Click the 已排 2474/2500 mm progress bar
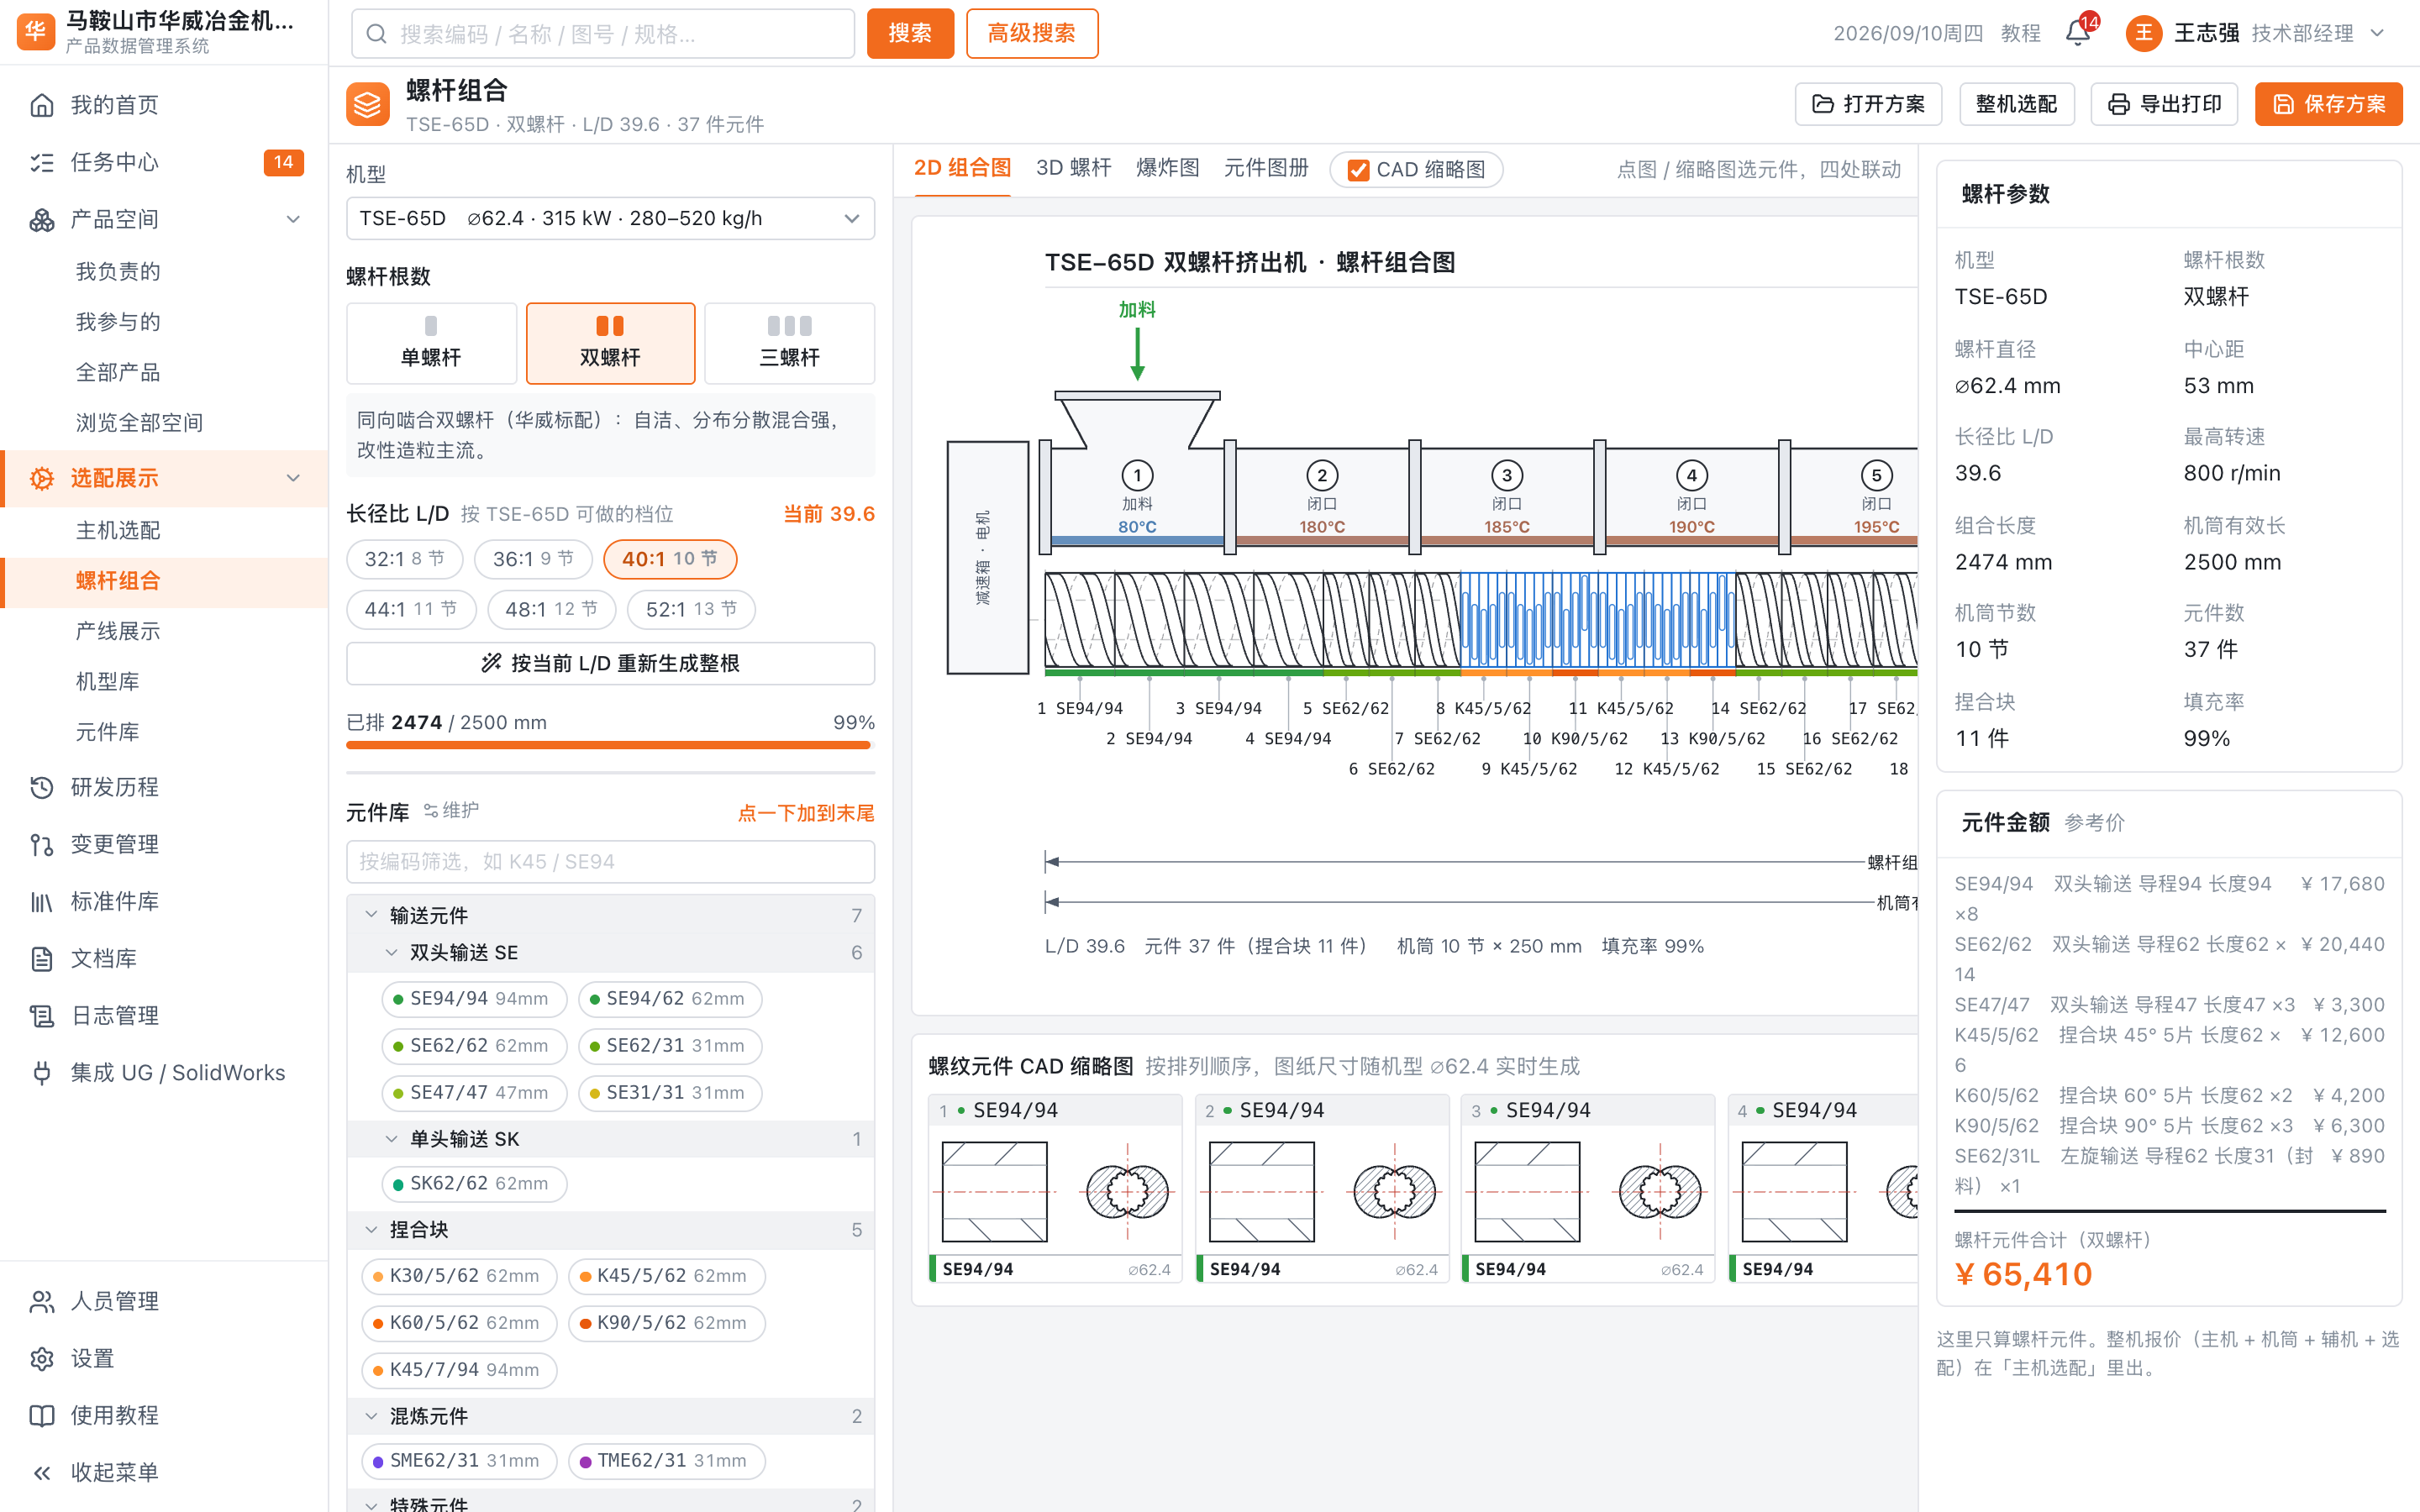 610,745
